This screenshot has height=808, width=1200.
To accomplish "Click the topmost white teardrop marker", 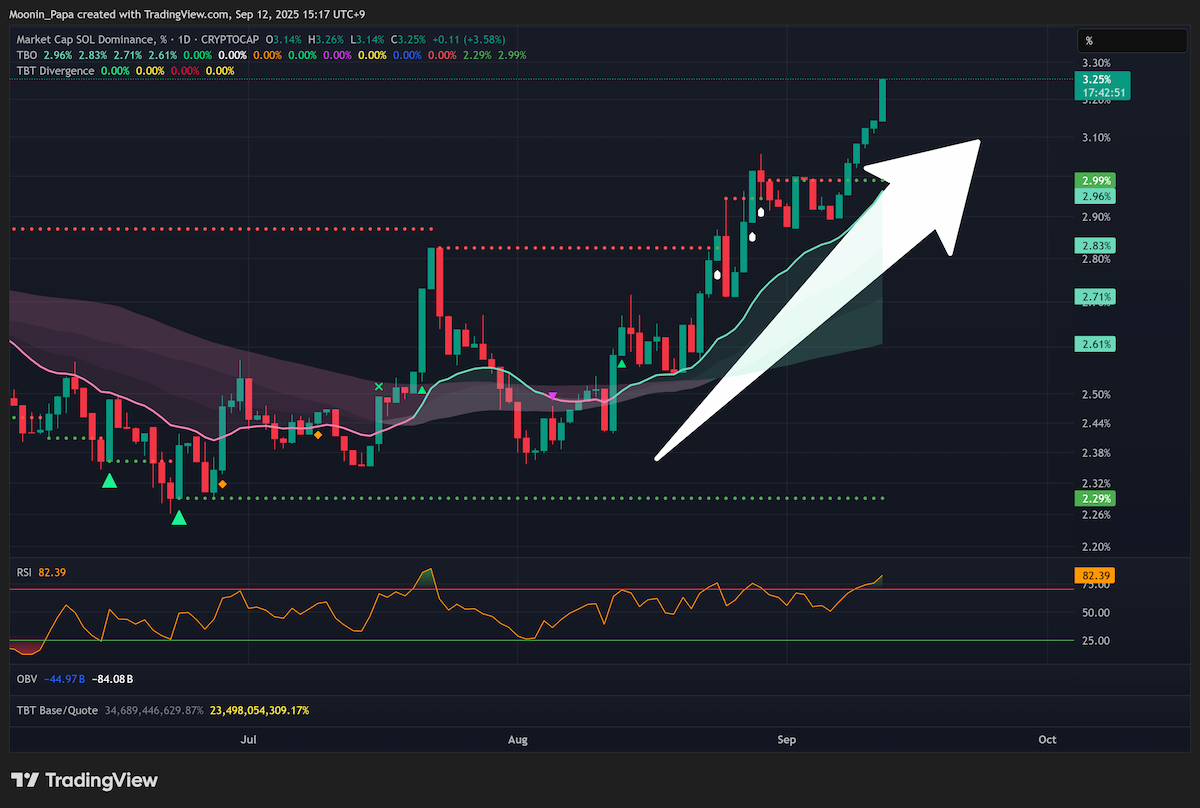I will (761, 212).
